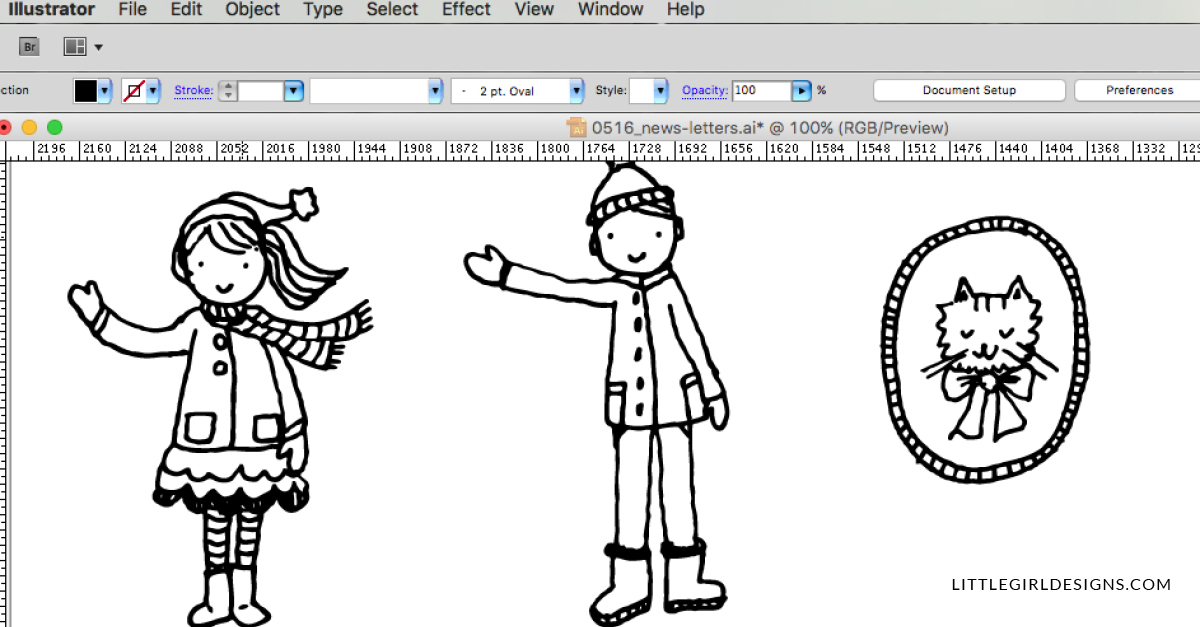This screenshot has width=1200, height=627.
Task: Expand the Stroke weight dropdown
Action: point(293,91)
